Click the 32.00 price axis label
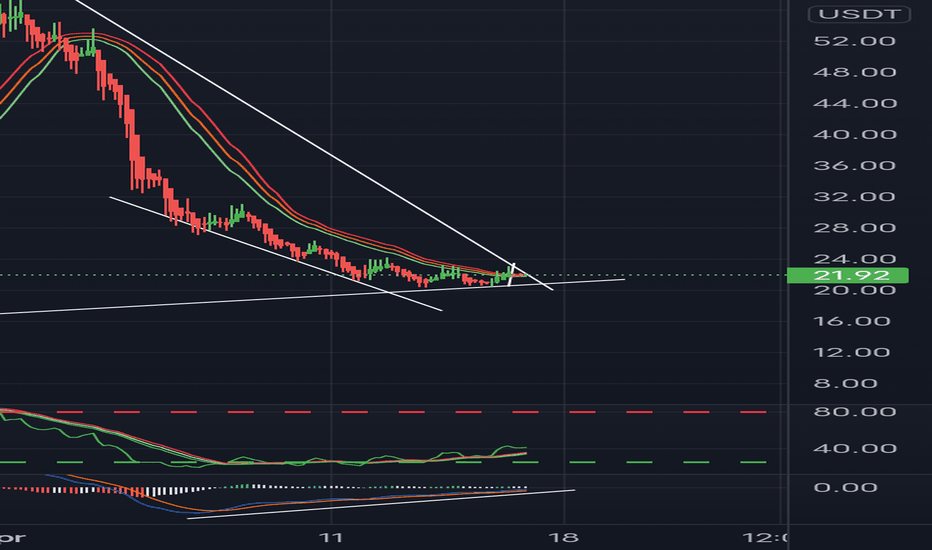 click(x=854, y=197)
